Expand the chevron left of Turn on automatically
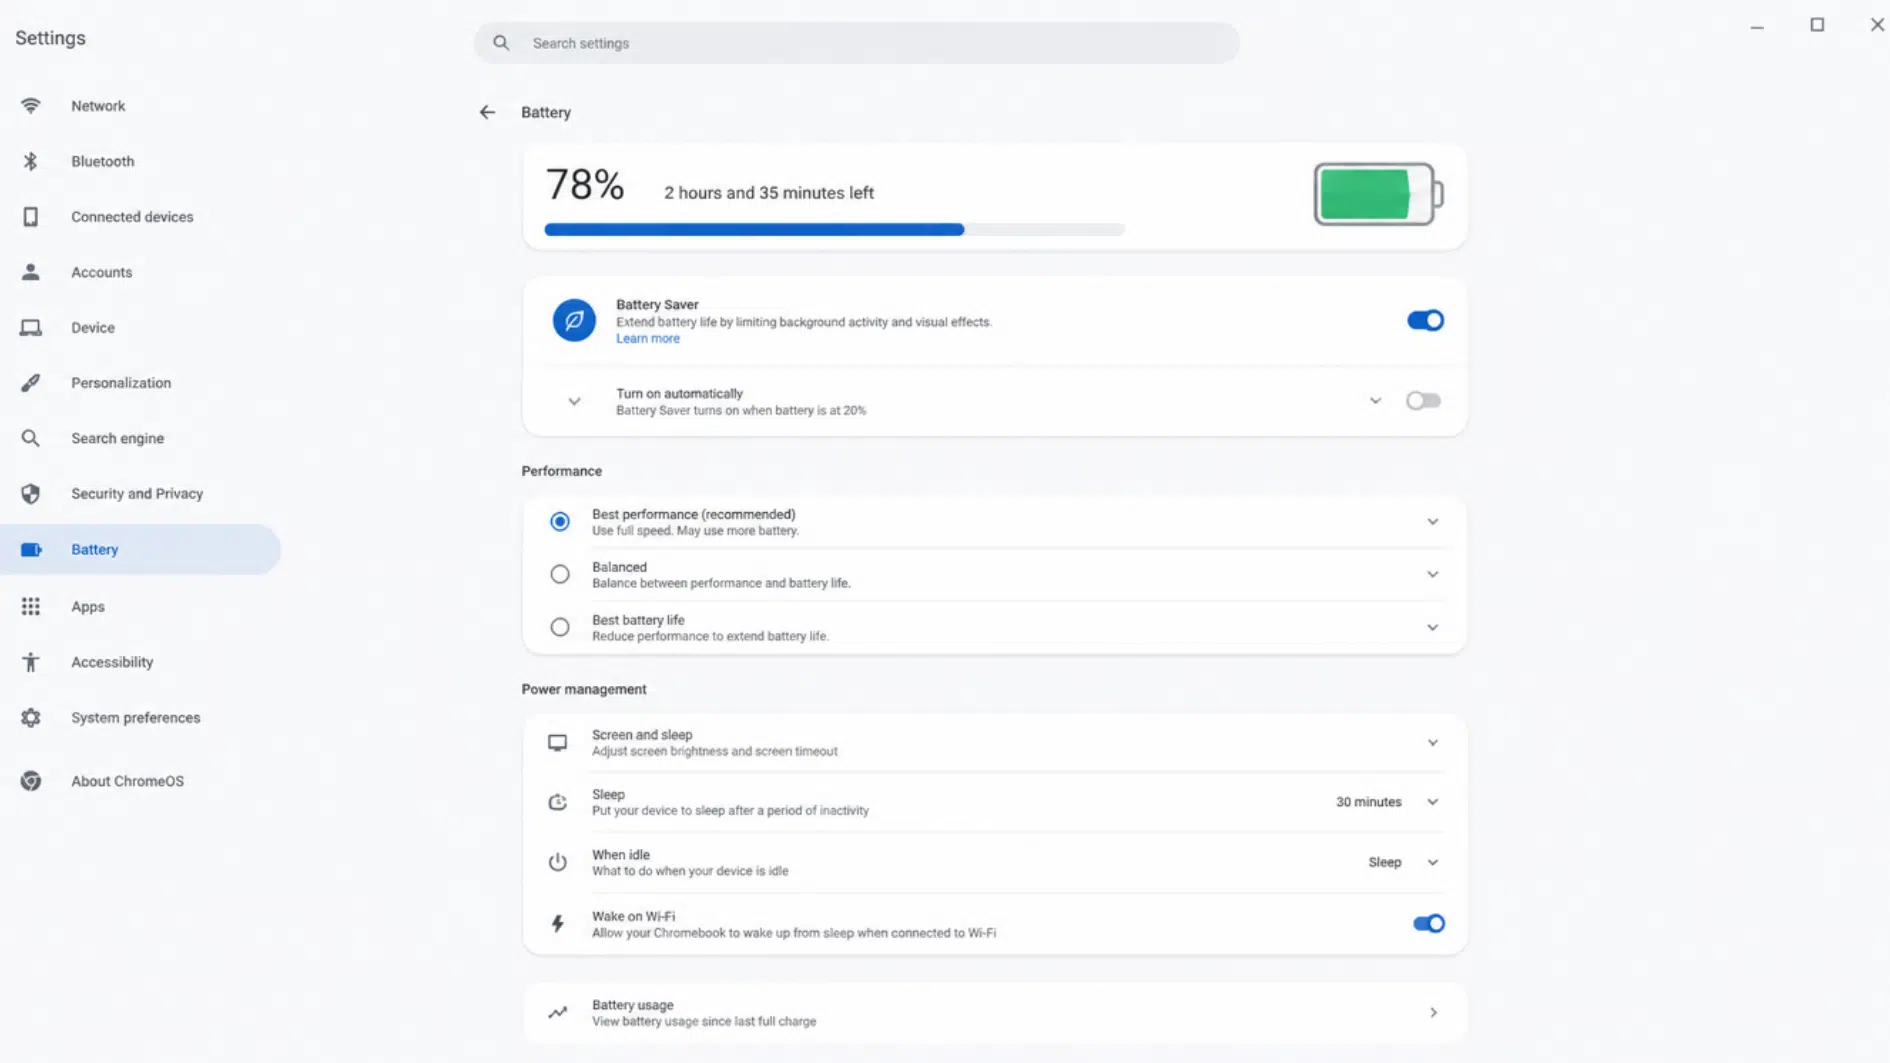 point(574,402)
